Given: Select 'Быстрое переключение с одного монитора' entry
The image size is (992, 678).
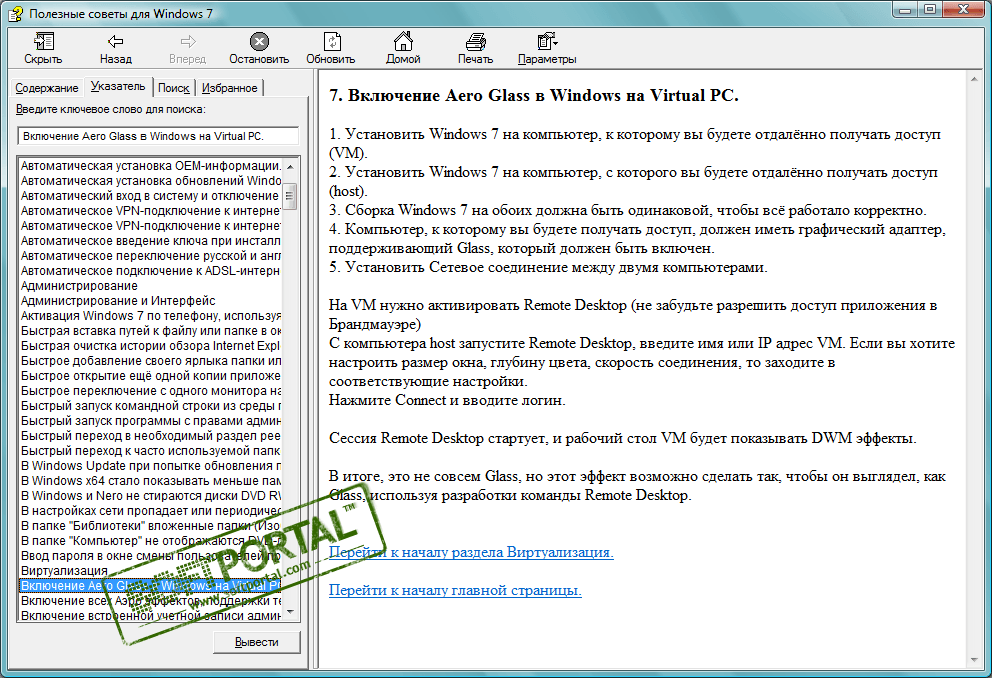Looking at the screenshot, I should coord(151,391).
